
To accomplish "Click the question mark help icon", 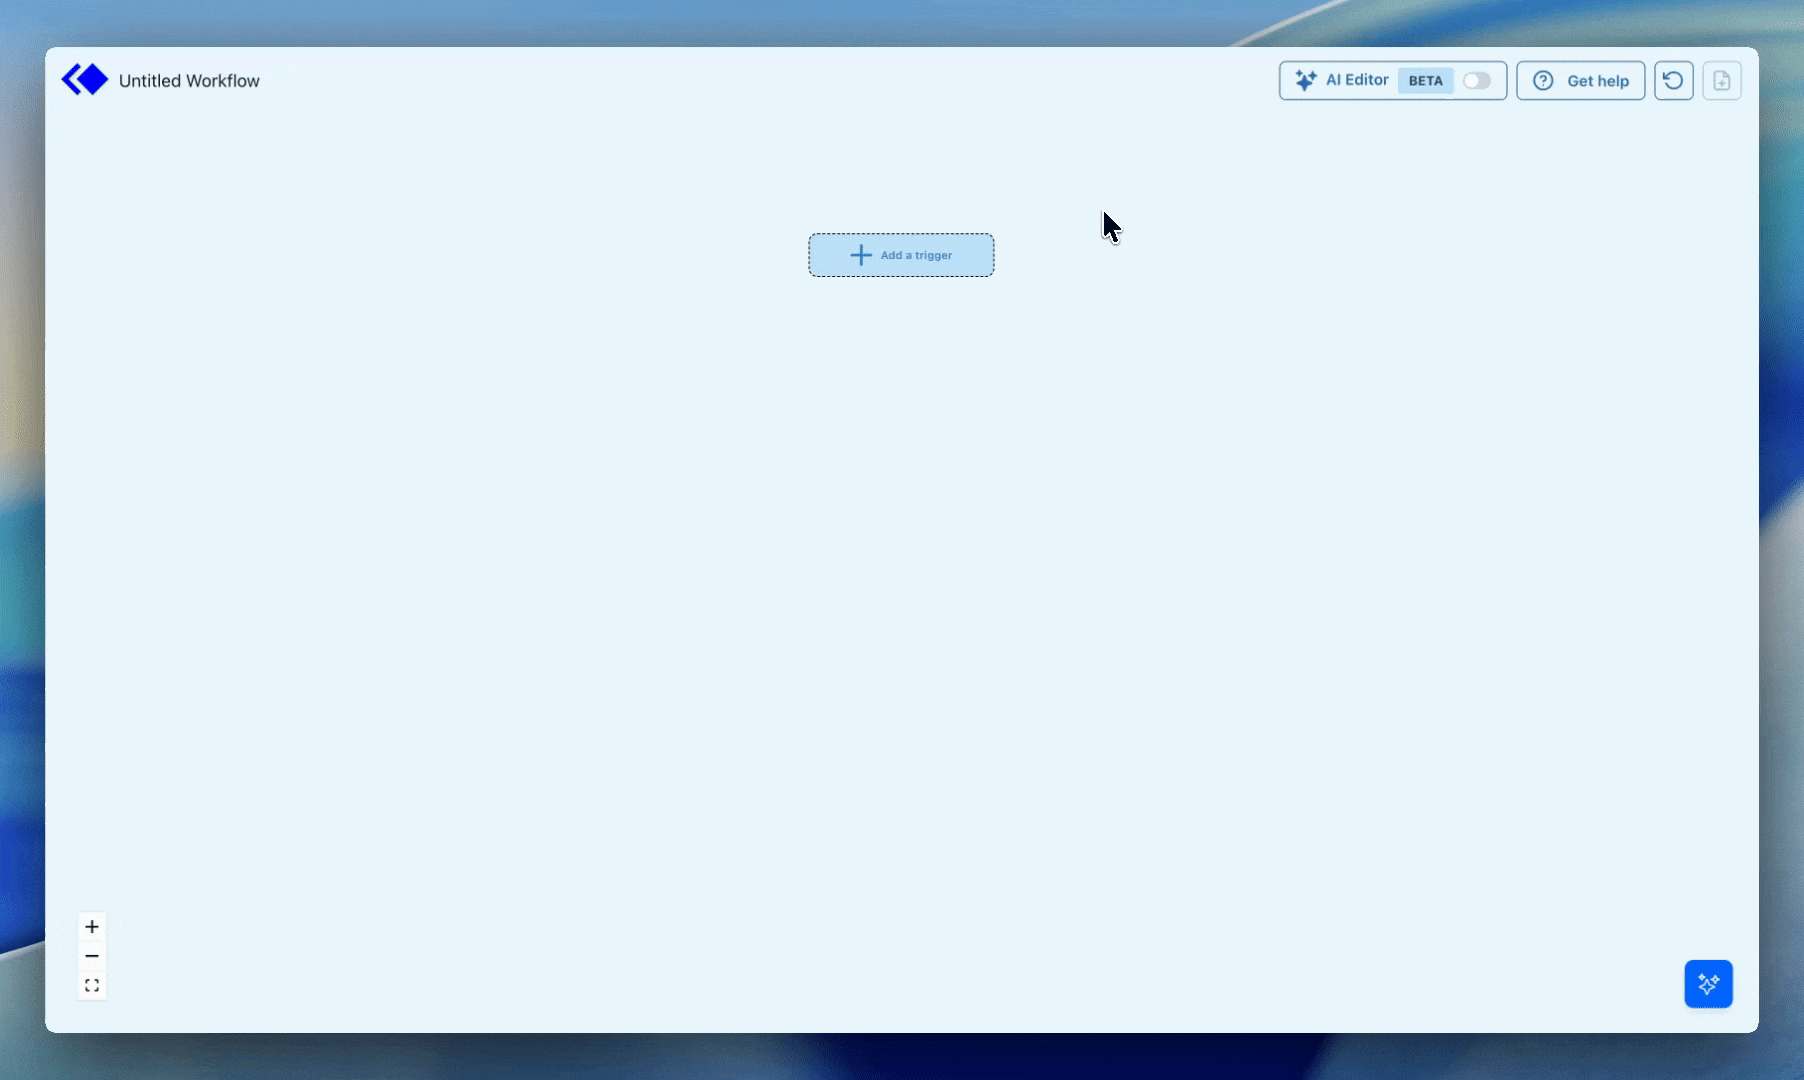I will (1543, 81).
